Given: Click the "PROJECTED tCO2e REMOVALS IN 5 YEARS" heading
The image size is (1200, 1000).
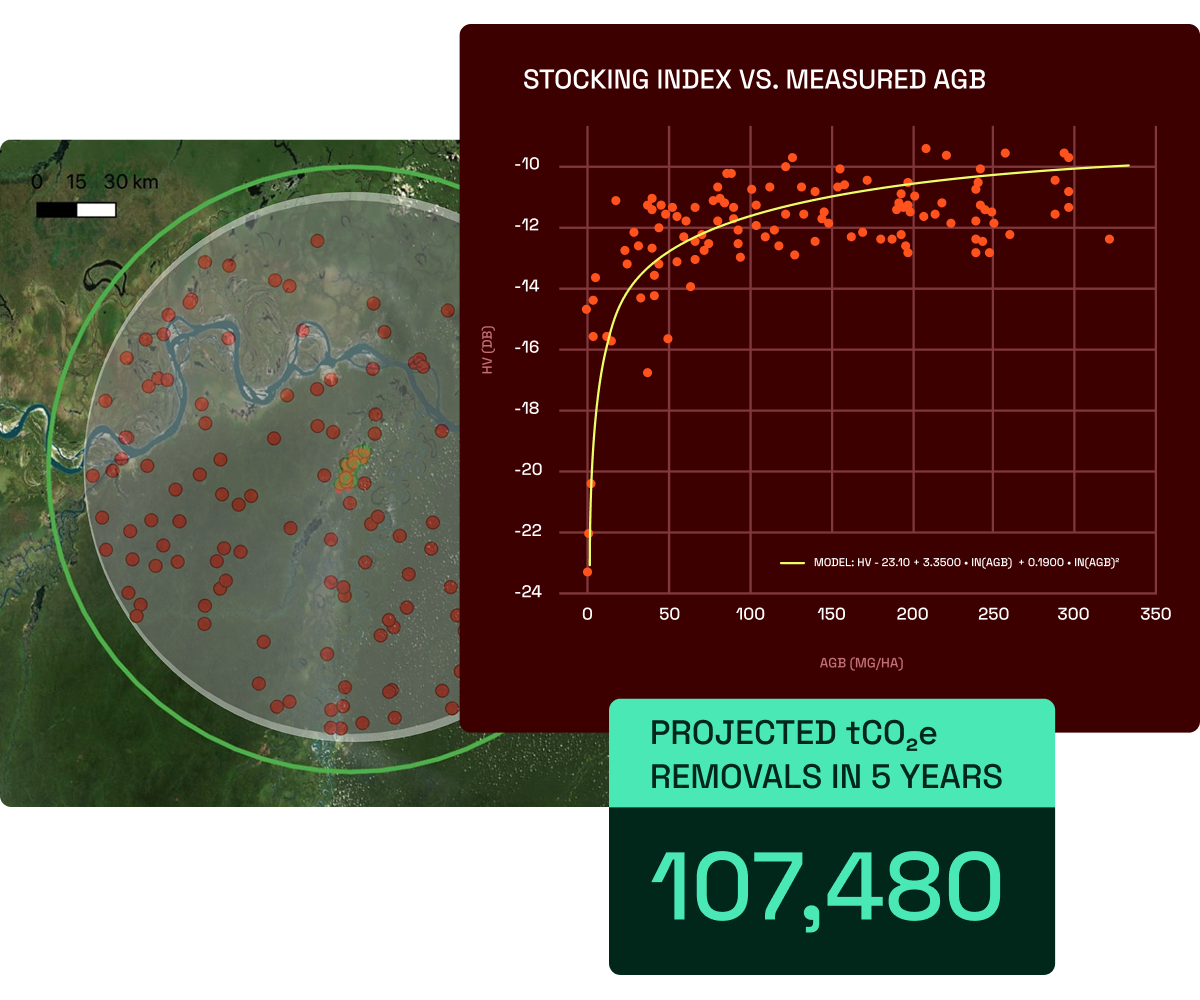Looking at the screenshot, I should [x=826, y=754].
